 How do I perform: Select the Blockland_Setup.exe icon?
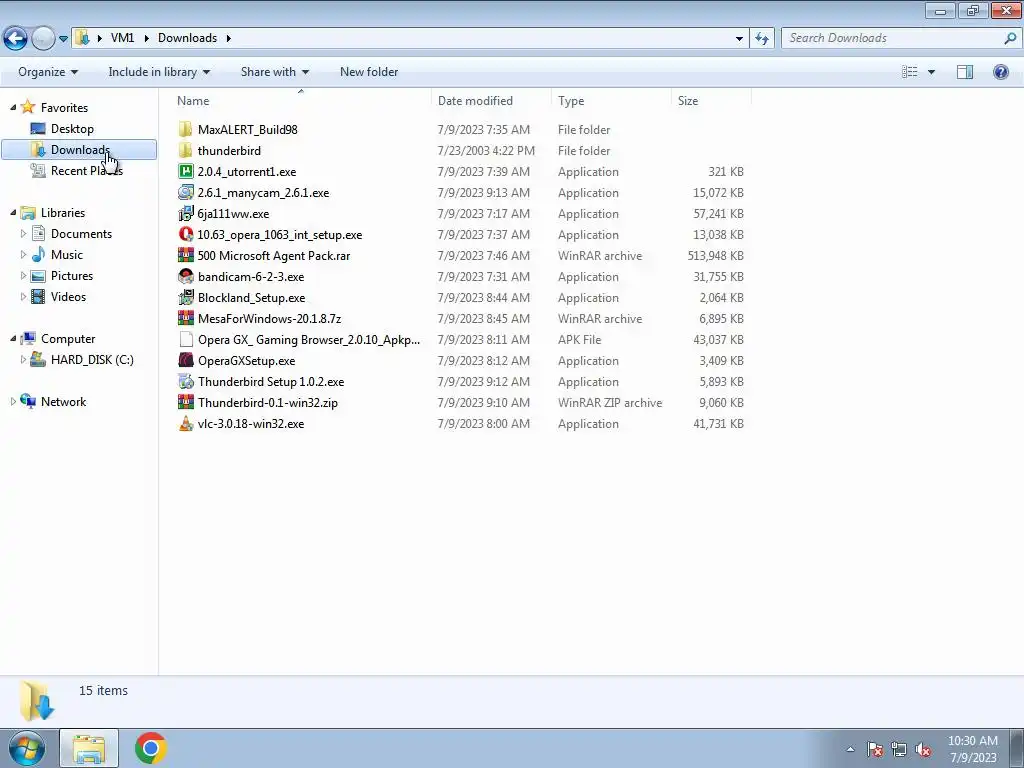tap(185, 297)
